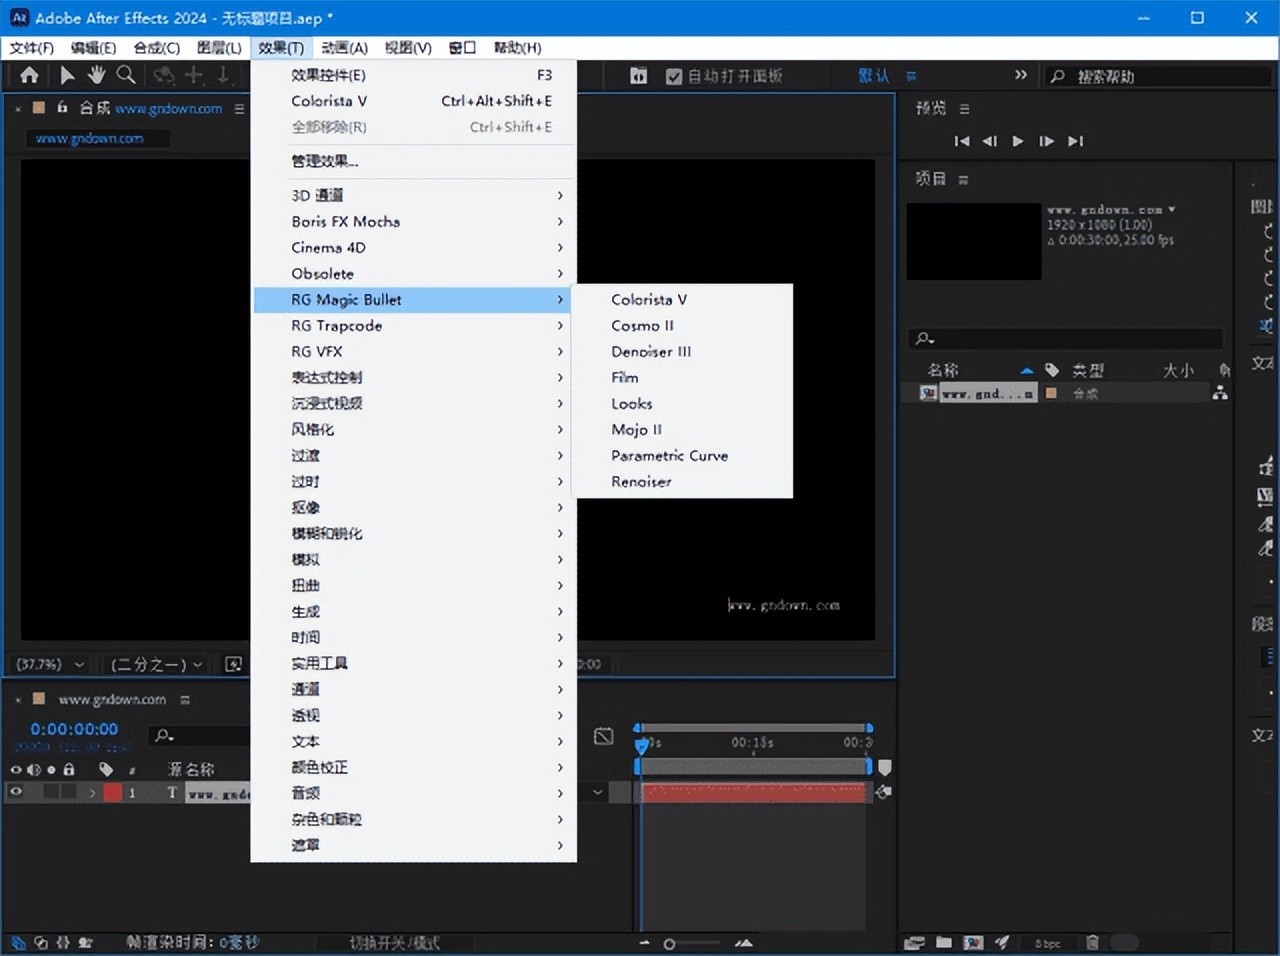Screen dimensions: 1280x956
Task: Expand layer 1 properties with the chevron
Action: coord(92,793)
